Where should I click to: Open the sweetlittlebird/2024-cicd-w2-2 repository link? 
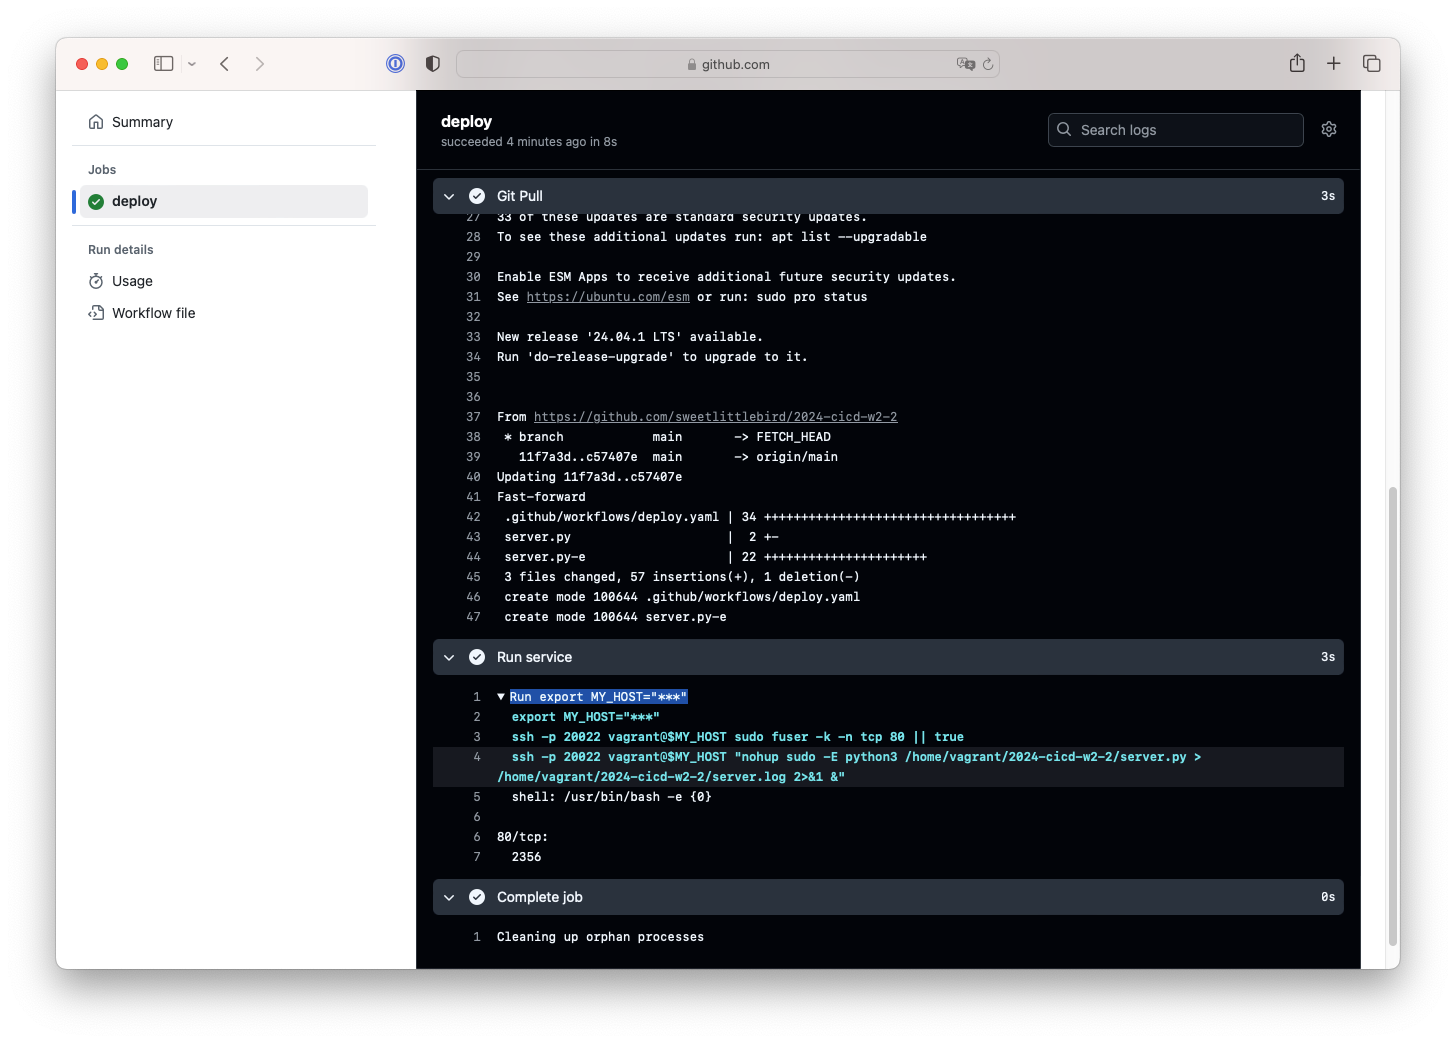click(715, 417)
